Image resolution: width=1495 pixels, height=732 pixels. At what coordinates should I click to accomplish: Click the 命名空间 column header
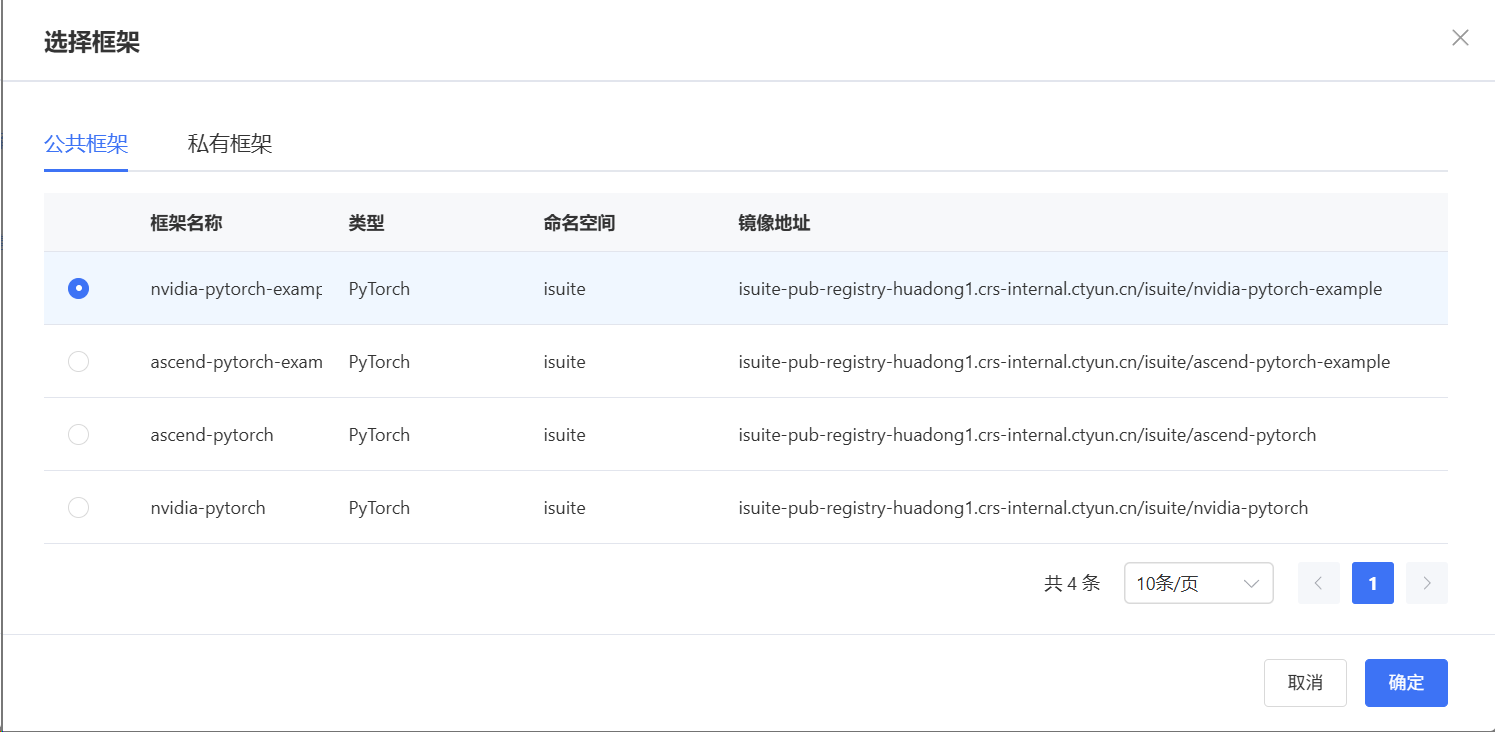[x=579, y=223]
